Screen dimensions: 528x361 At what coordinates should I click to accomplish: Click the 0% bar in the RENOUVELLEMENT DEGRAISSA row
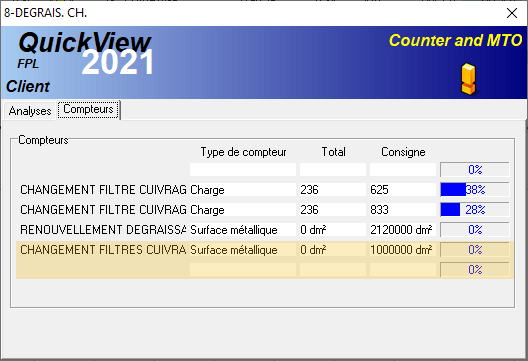475,230
